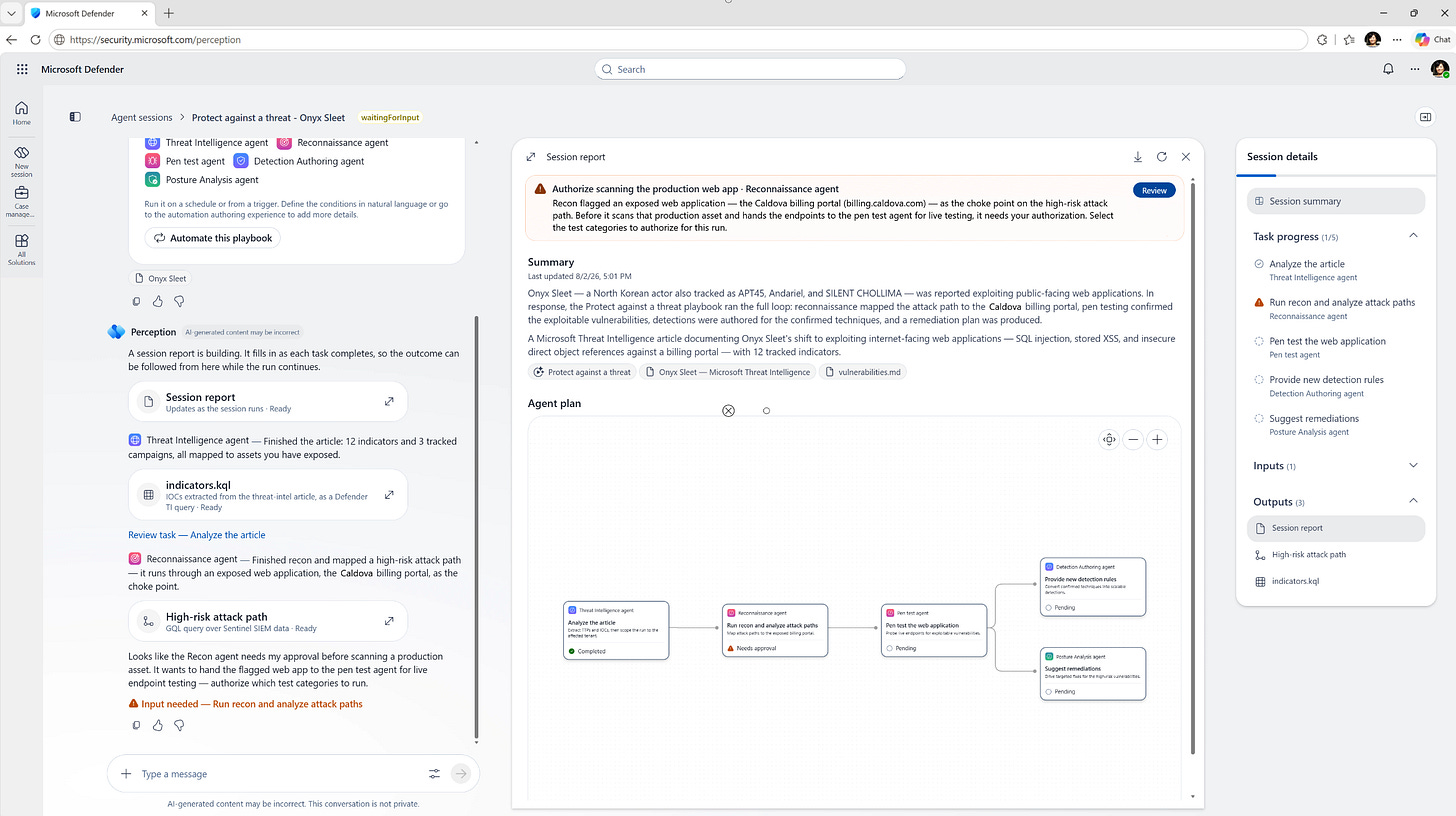The height and width of the screenshot is (816, 1456).
Task: Toggle the Session details side panel icon
Action: (x=1426, y=117)
